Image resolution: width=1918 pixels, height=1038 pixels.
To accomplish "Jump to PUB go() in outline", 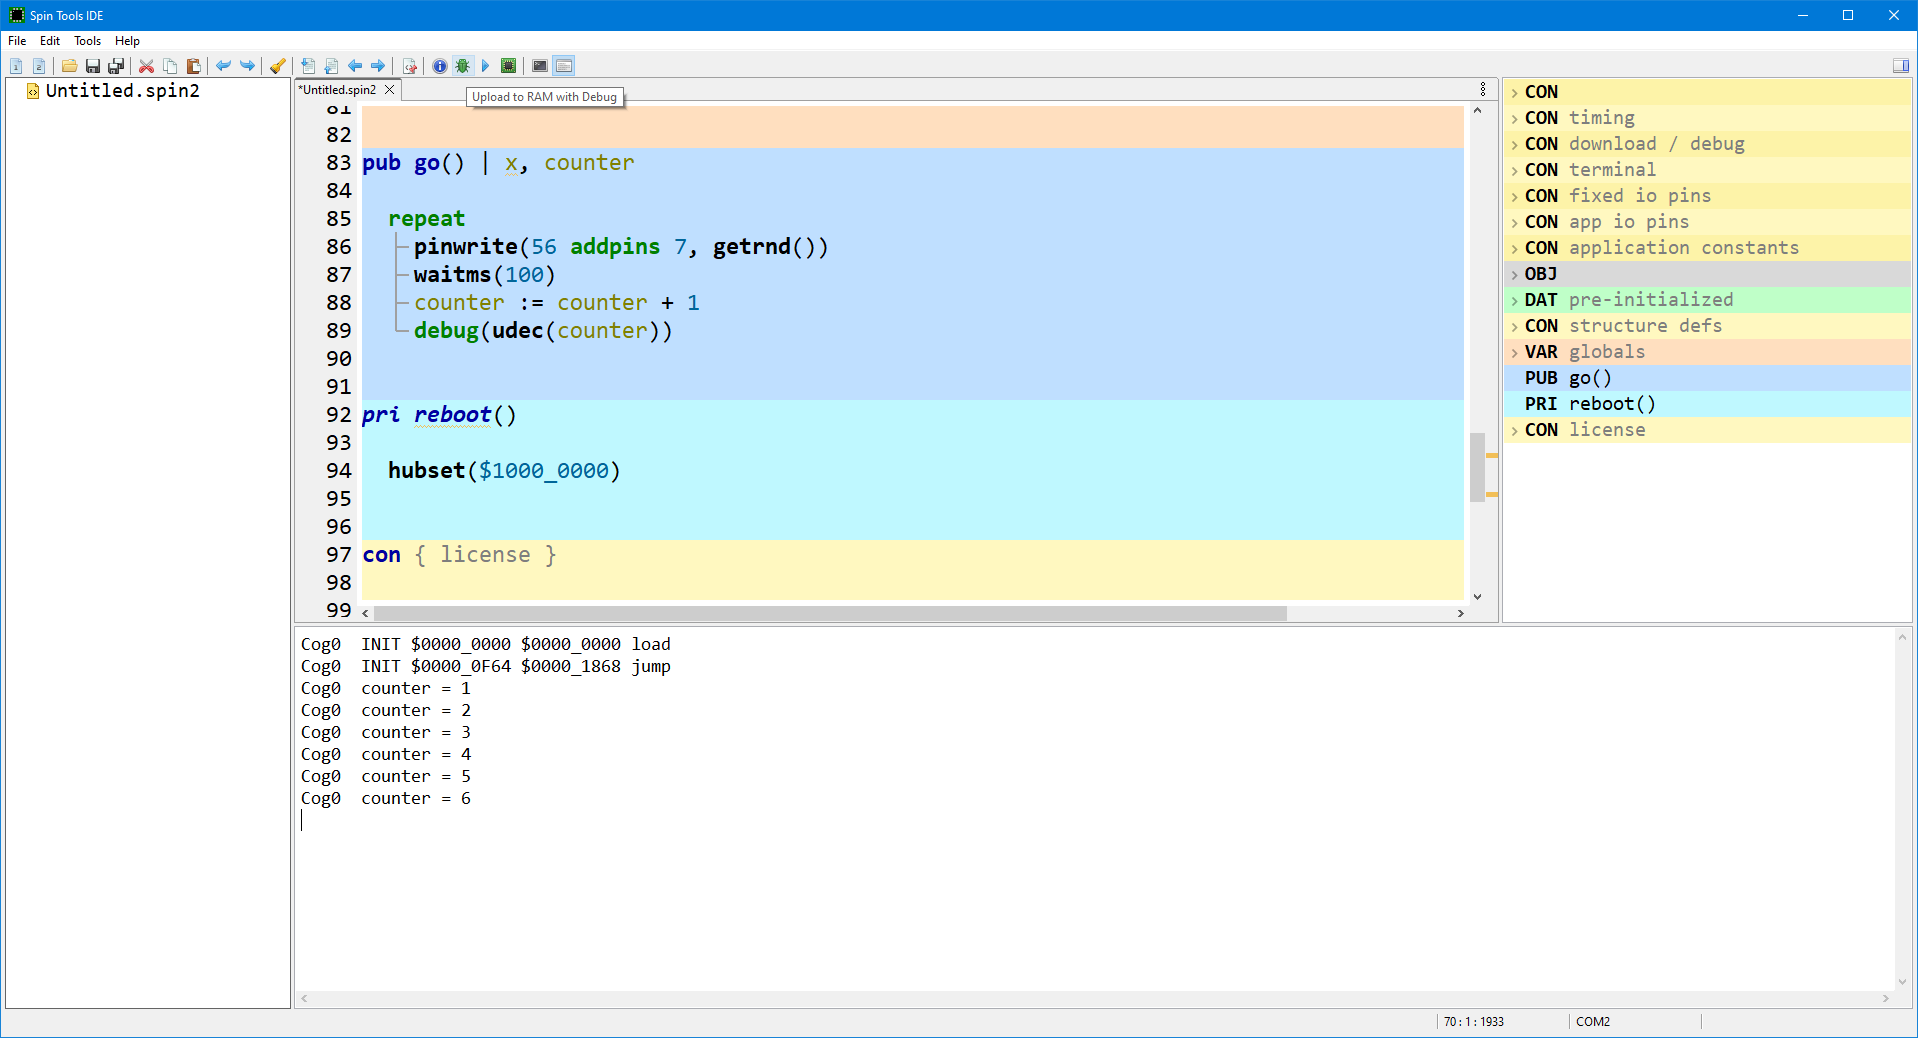I will coord(1589,378).
